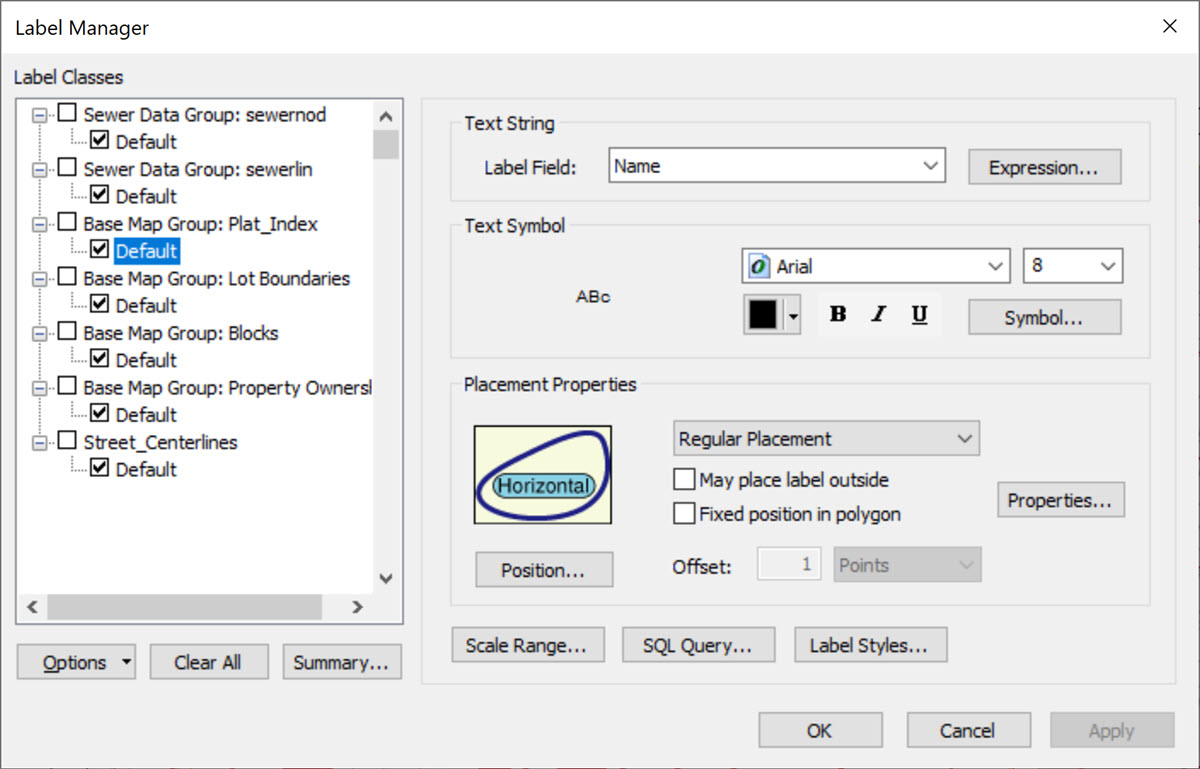Open the text color picker swatch
The height and width of the screenshot is (769, 1200).
point(763,315)
